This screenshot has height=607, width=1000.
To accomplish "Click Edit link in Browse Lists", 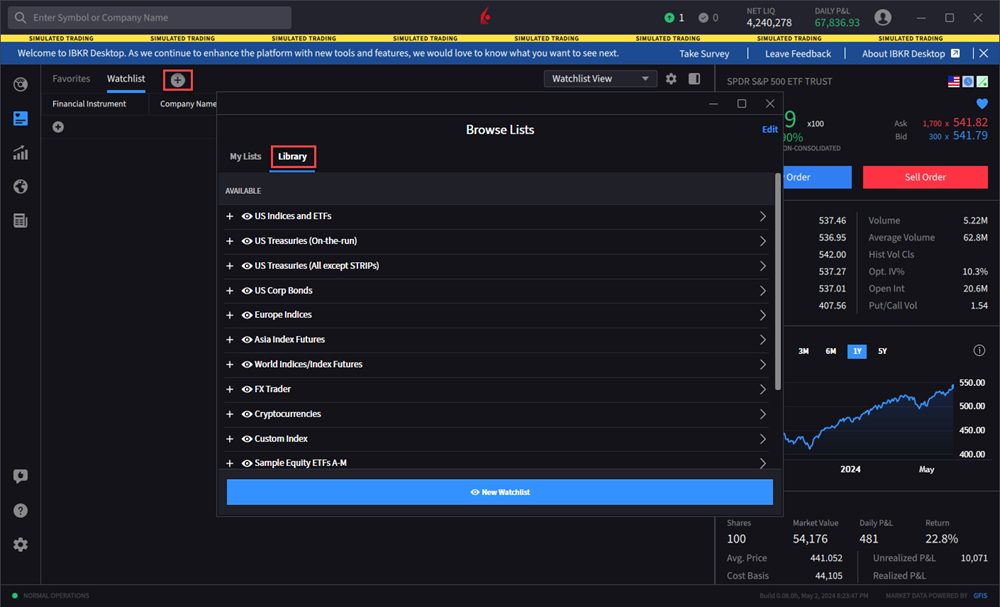I will point(770,129).
